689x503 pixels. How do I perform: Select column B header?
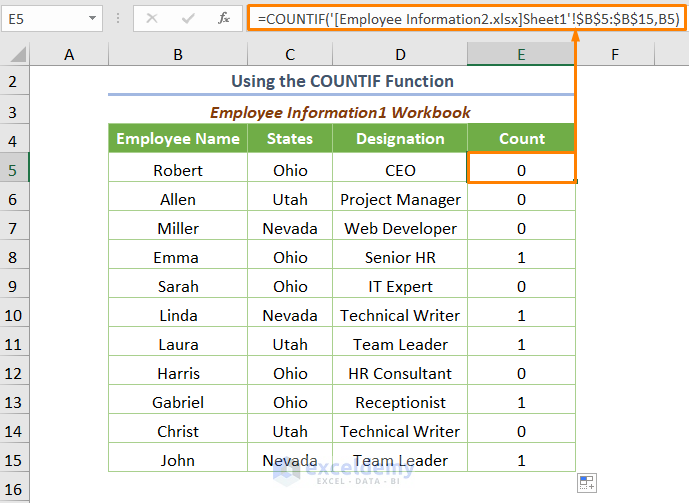coord(178,55)
